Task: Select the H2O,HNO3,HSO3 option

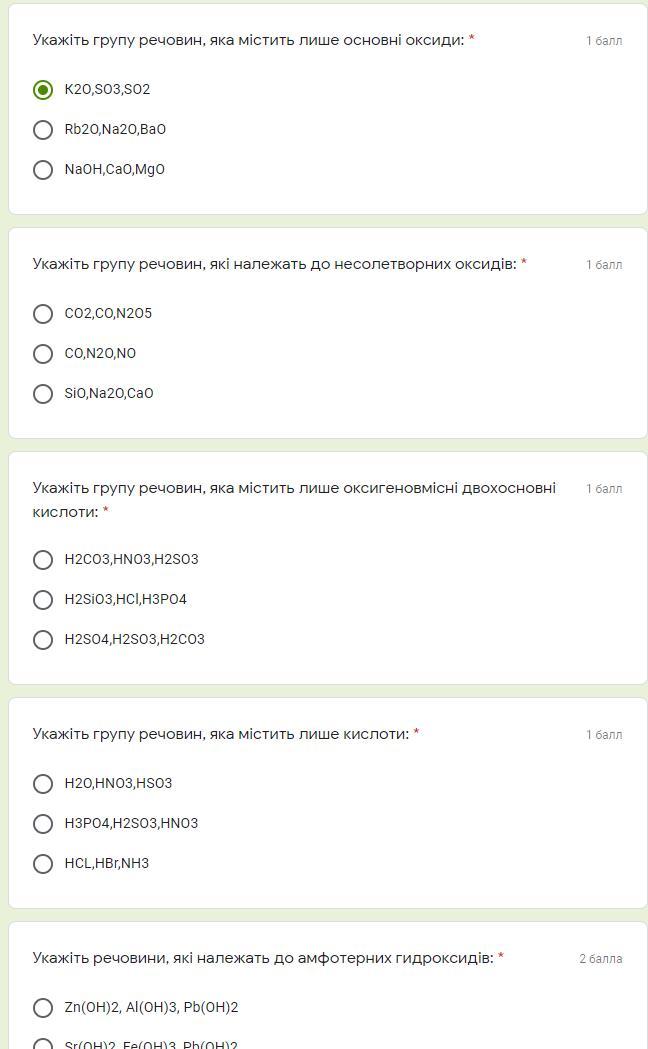Action: (43, 784)
